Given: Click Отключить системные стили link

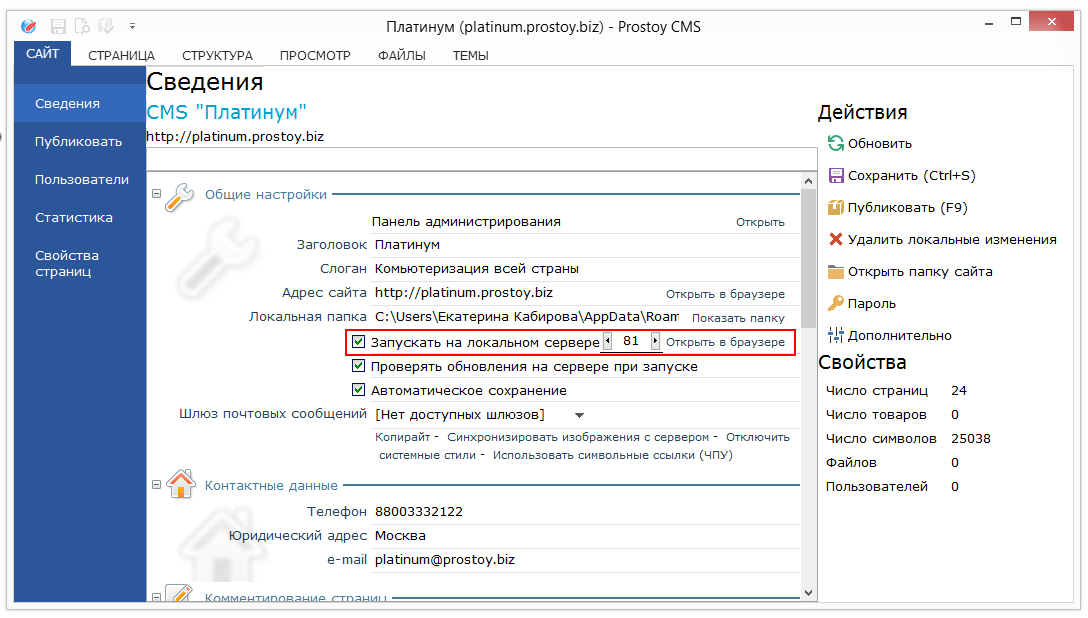Looking at the screenshot, I should tap(758, 437).
